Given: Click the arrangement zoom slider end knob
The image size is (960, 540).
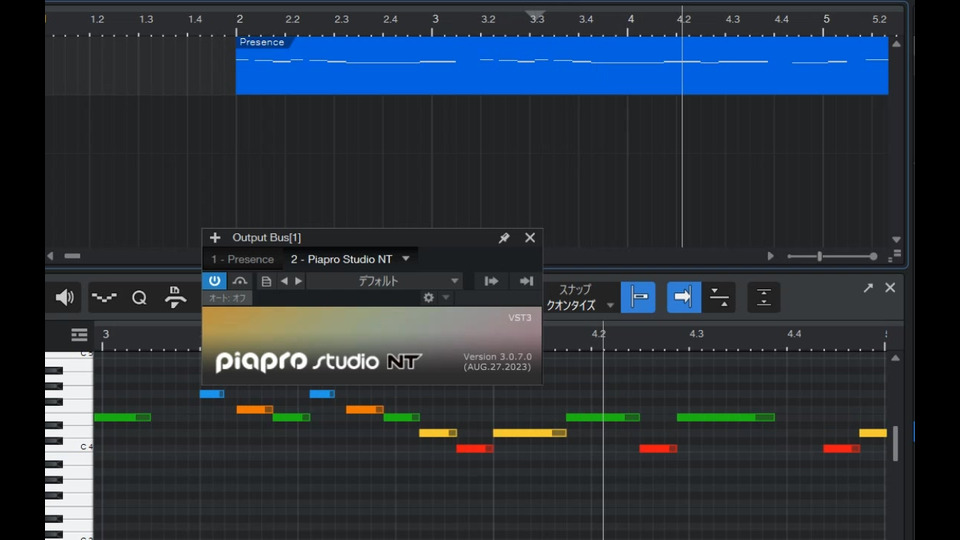Looking at the screenshot, I should pyautogui.click(x=873, y=257).
